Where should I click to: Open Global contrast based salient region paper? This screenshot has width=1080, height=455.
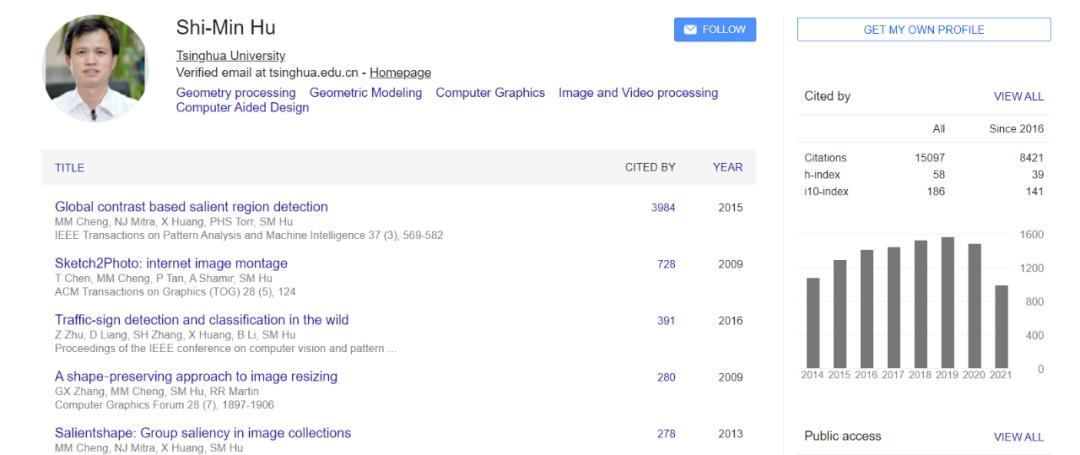(x=191, y=207)
